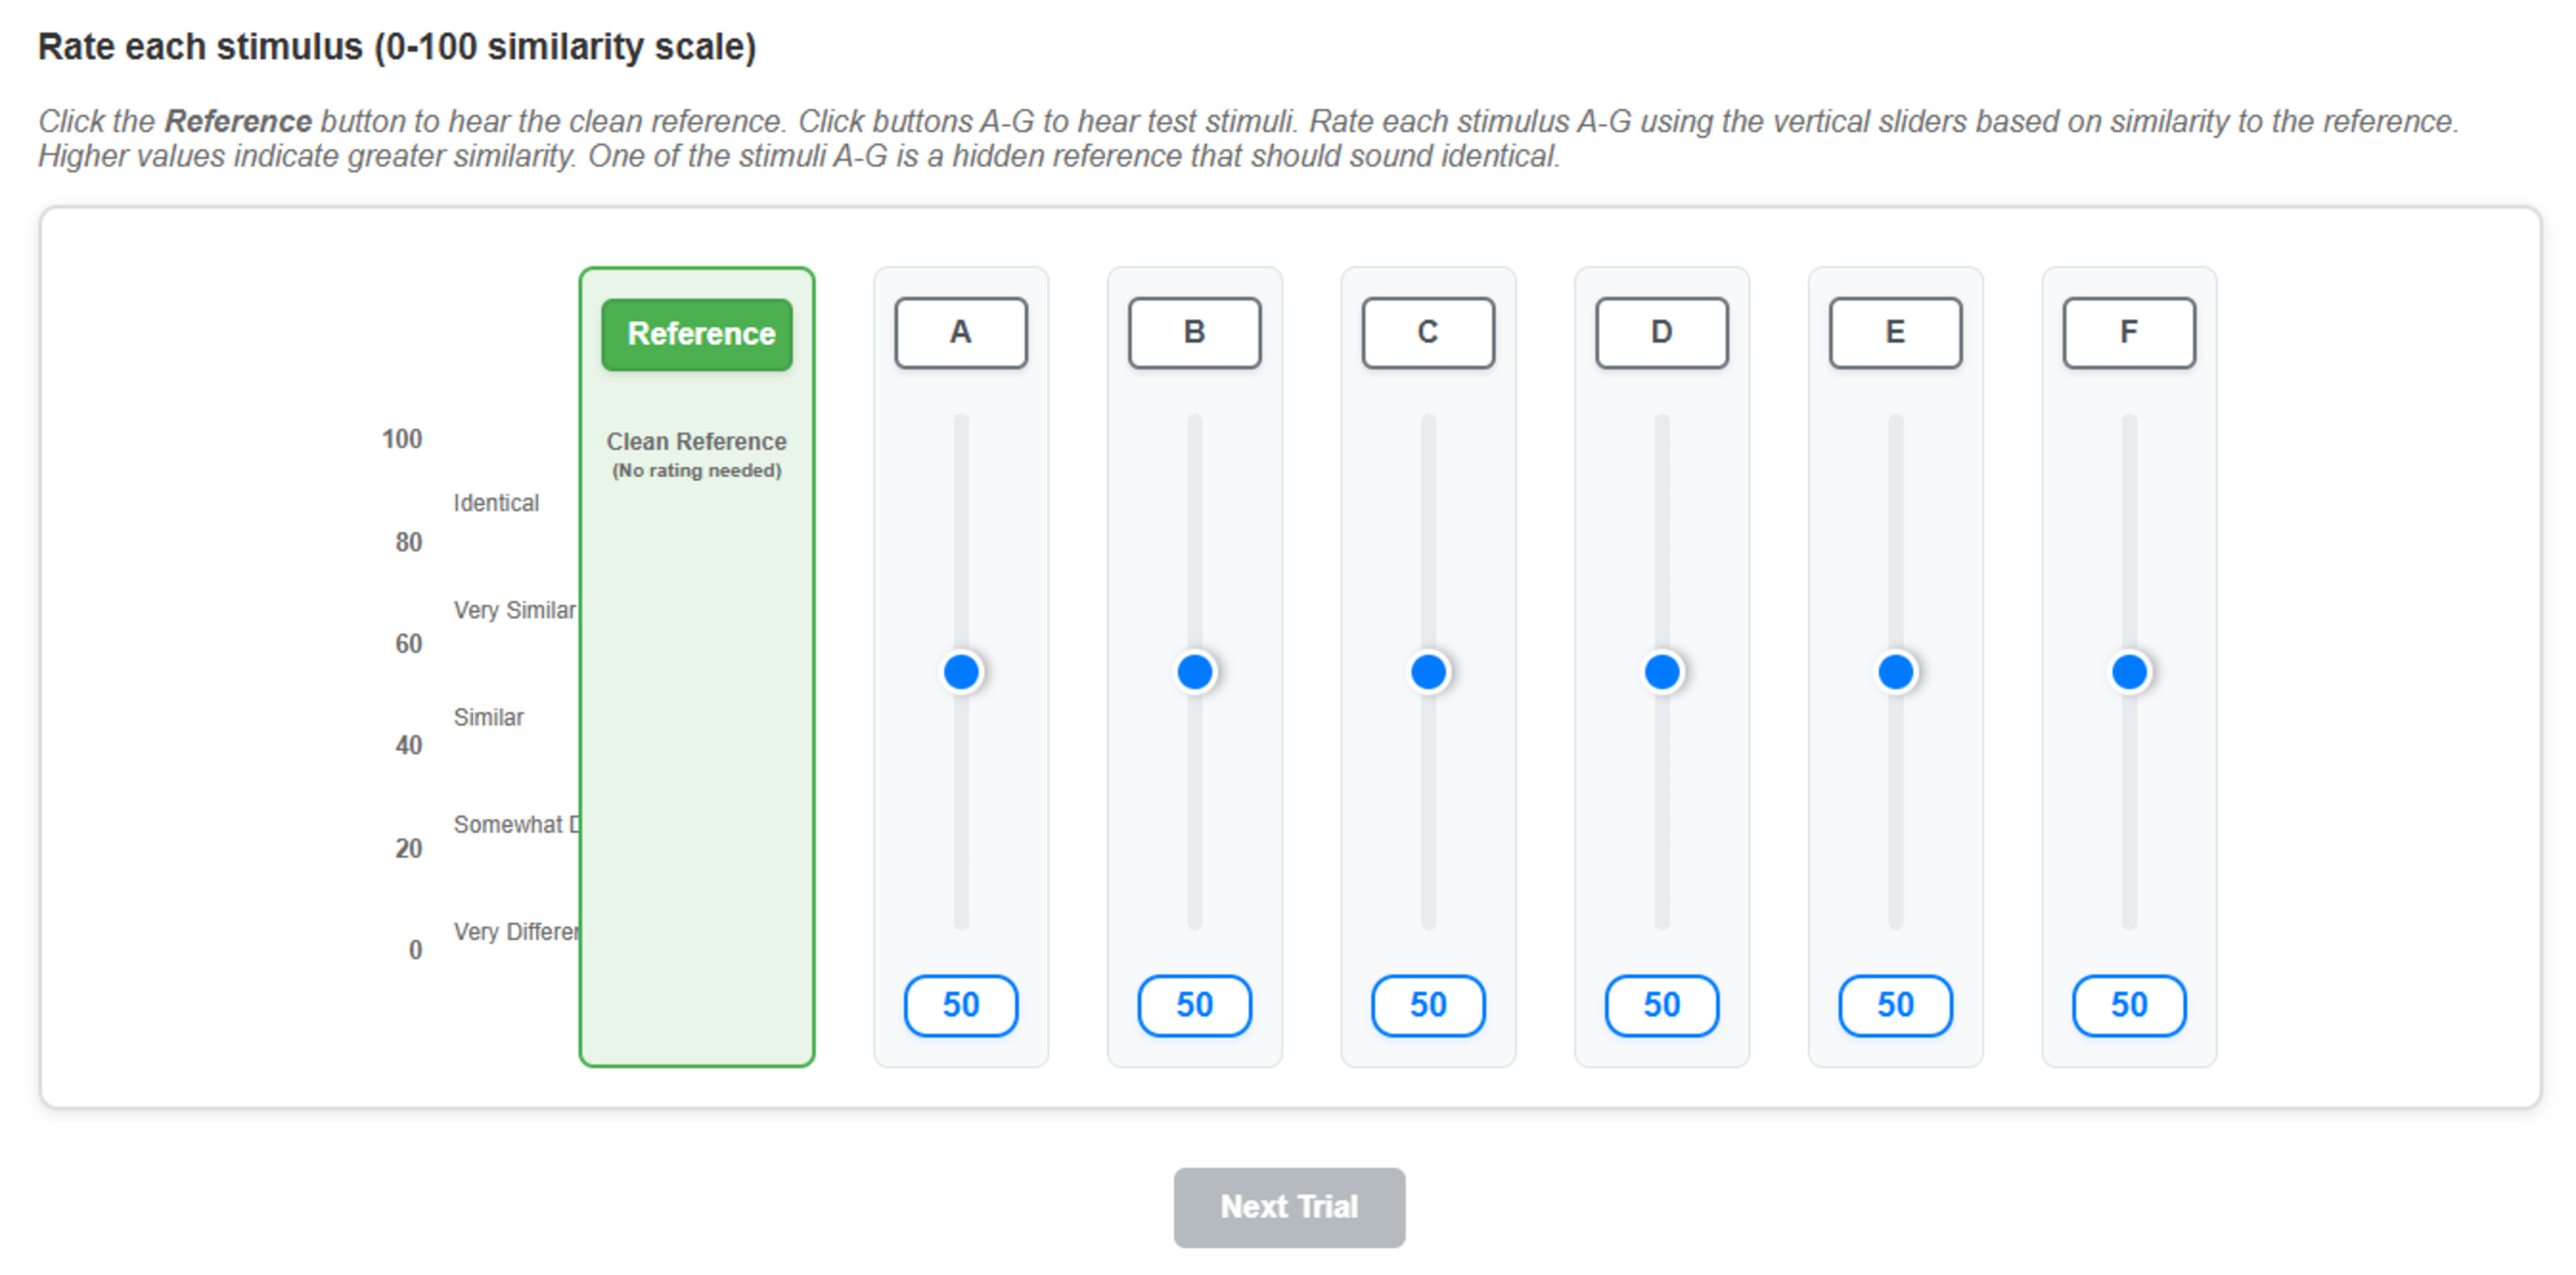
Task: Click the slider handle for stimulus D
Action: [x=1662, y=672]
